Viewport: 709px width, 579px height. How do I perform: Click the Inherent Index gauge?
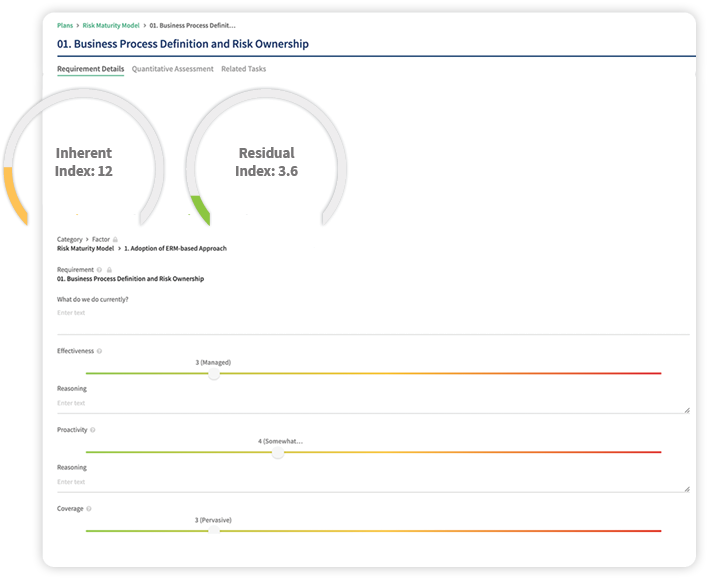83,162
